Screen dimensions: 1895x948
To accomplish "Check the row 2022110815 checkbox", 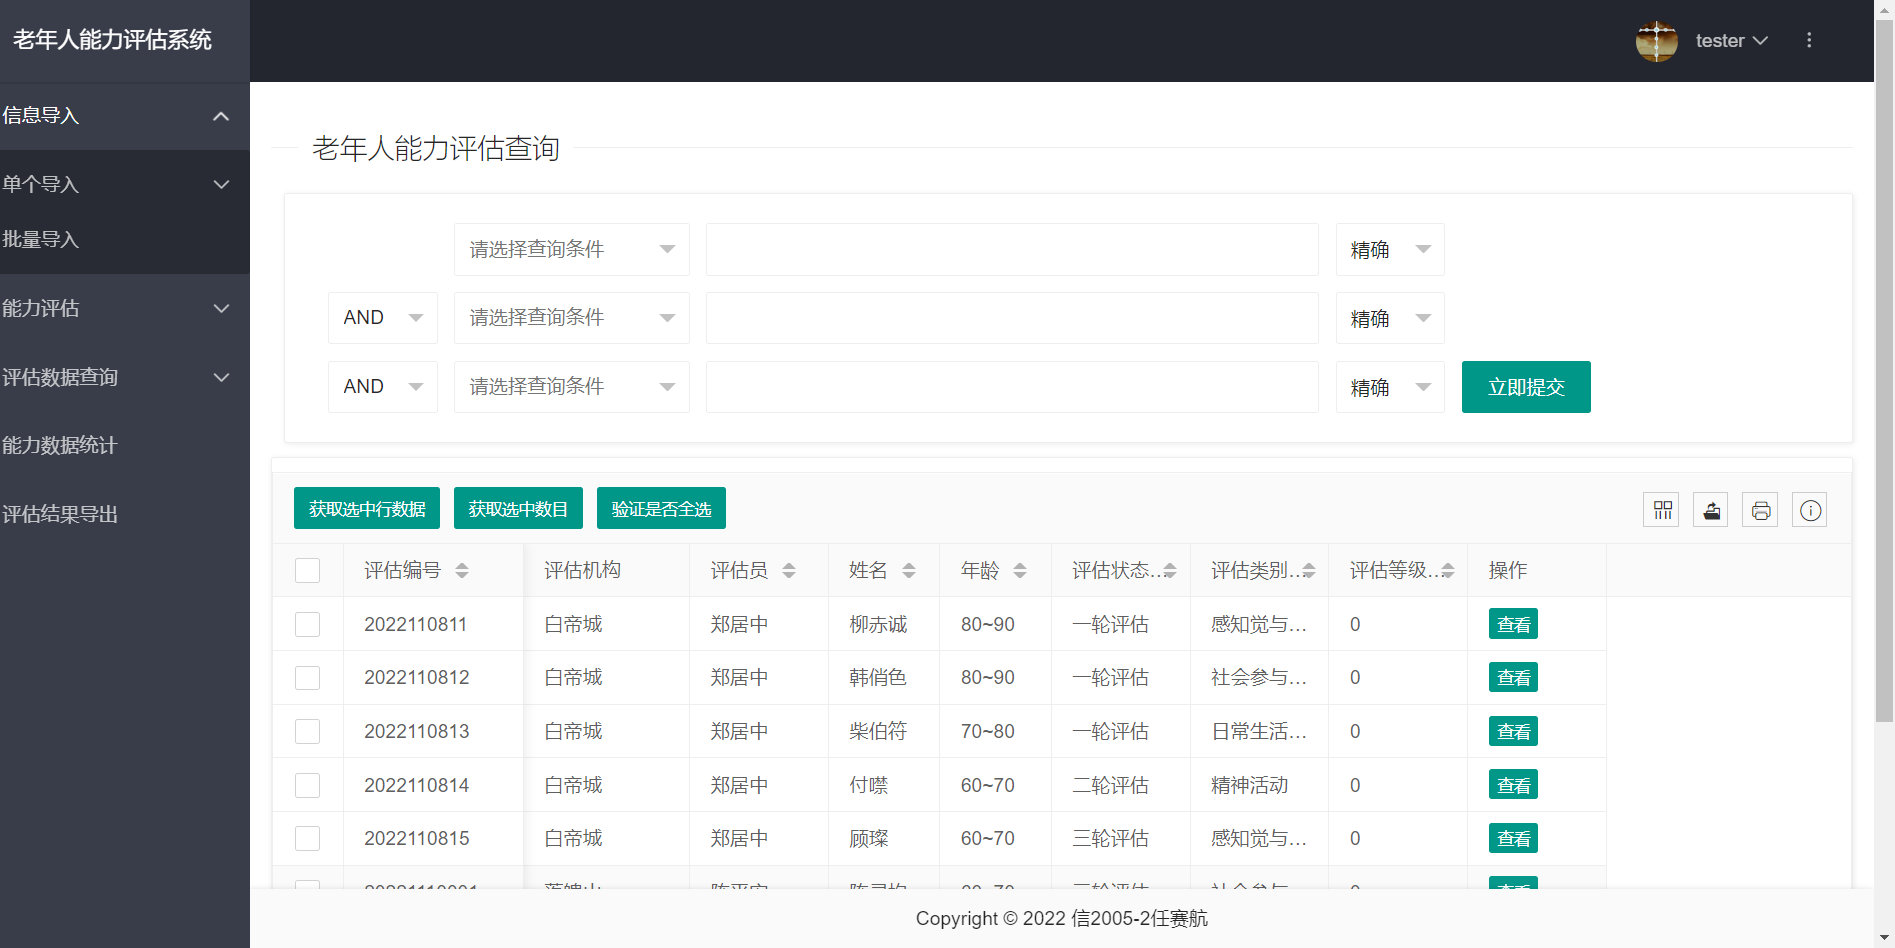I will [x=308, y=838].
